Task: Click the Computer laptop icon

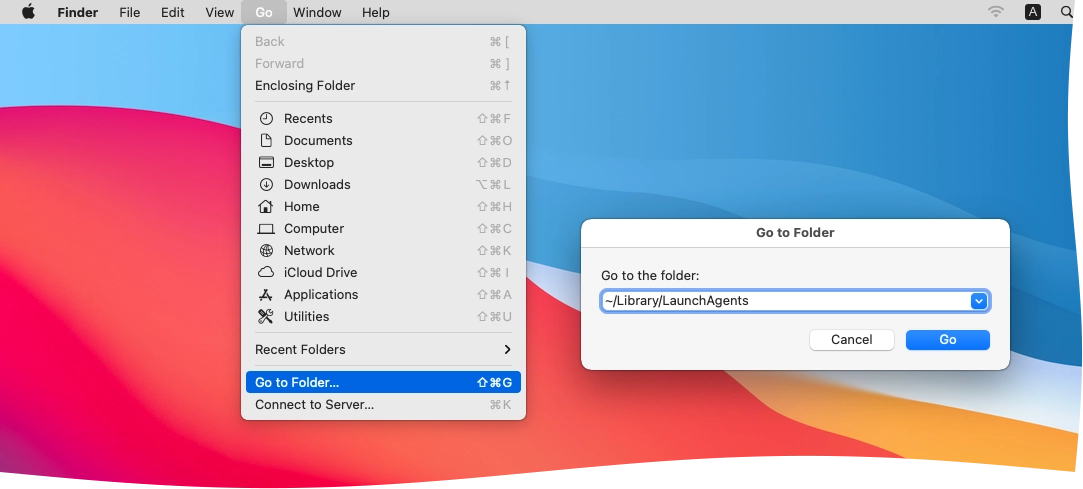Action: point(266,229)
